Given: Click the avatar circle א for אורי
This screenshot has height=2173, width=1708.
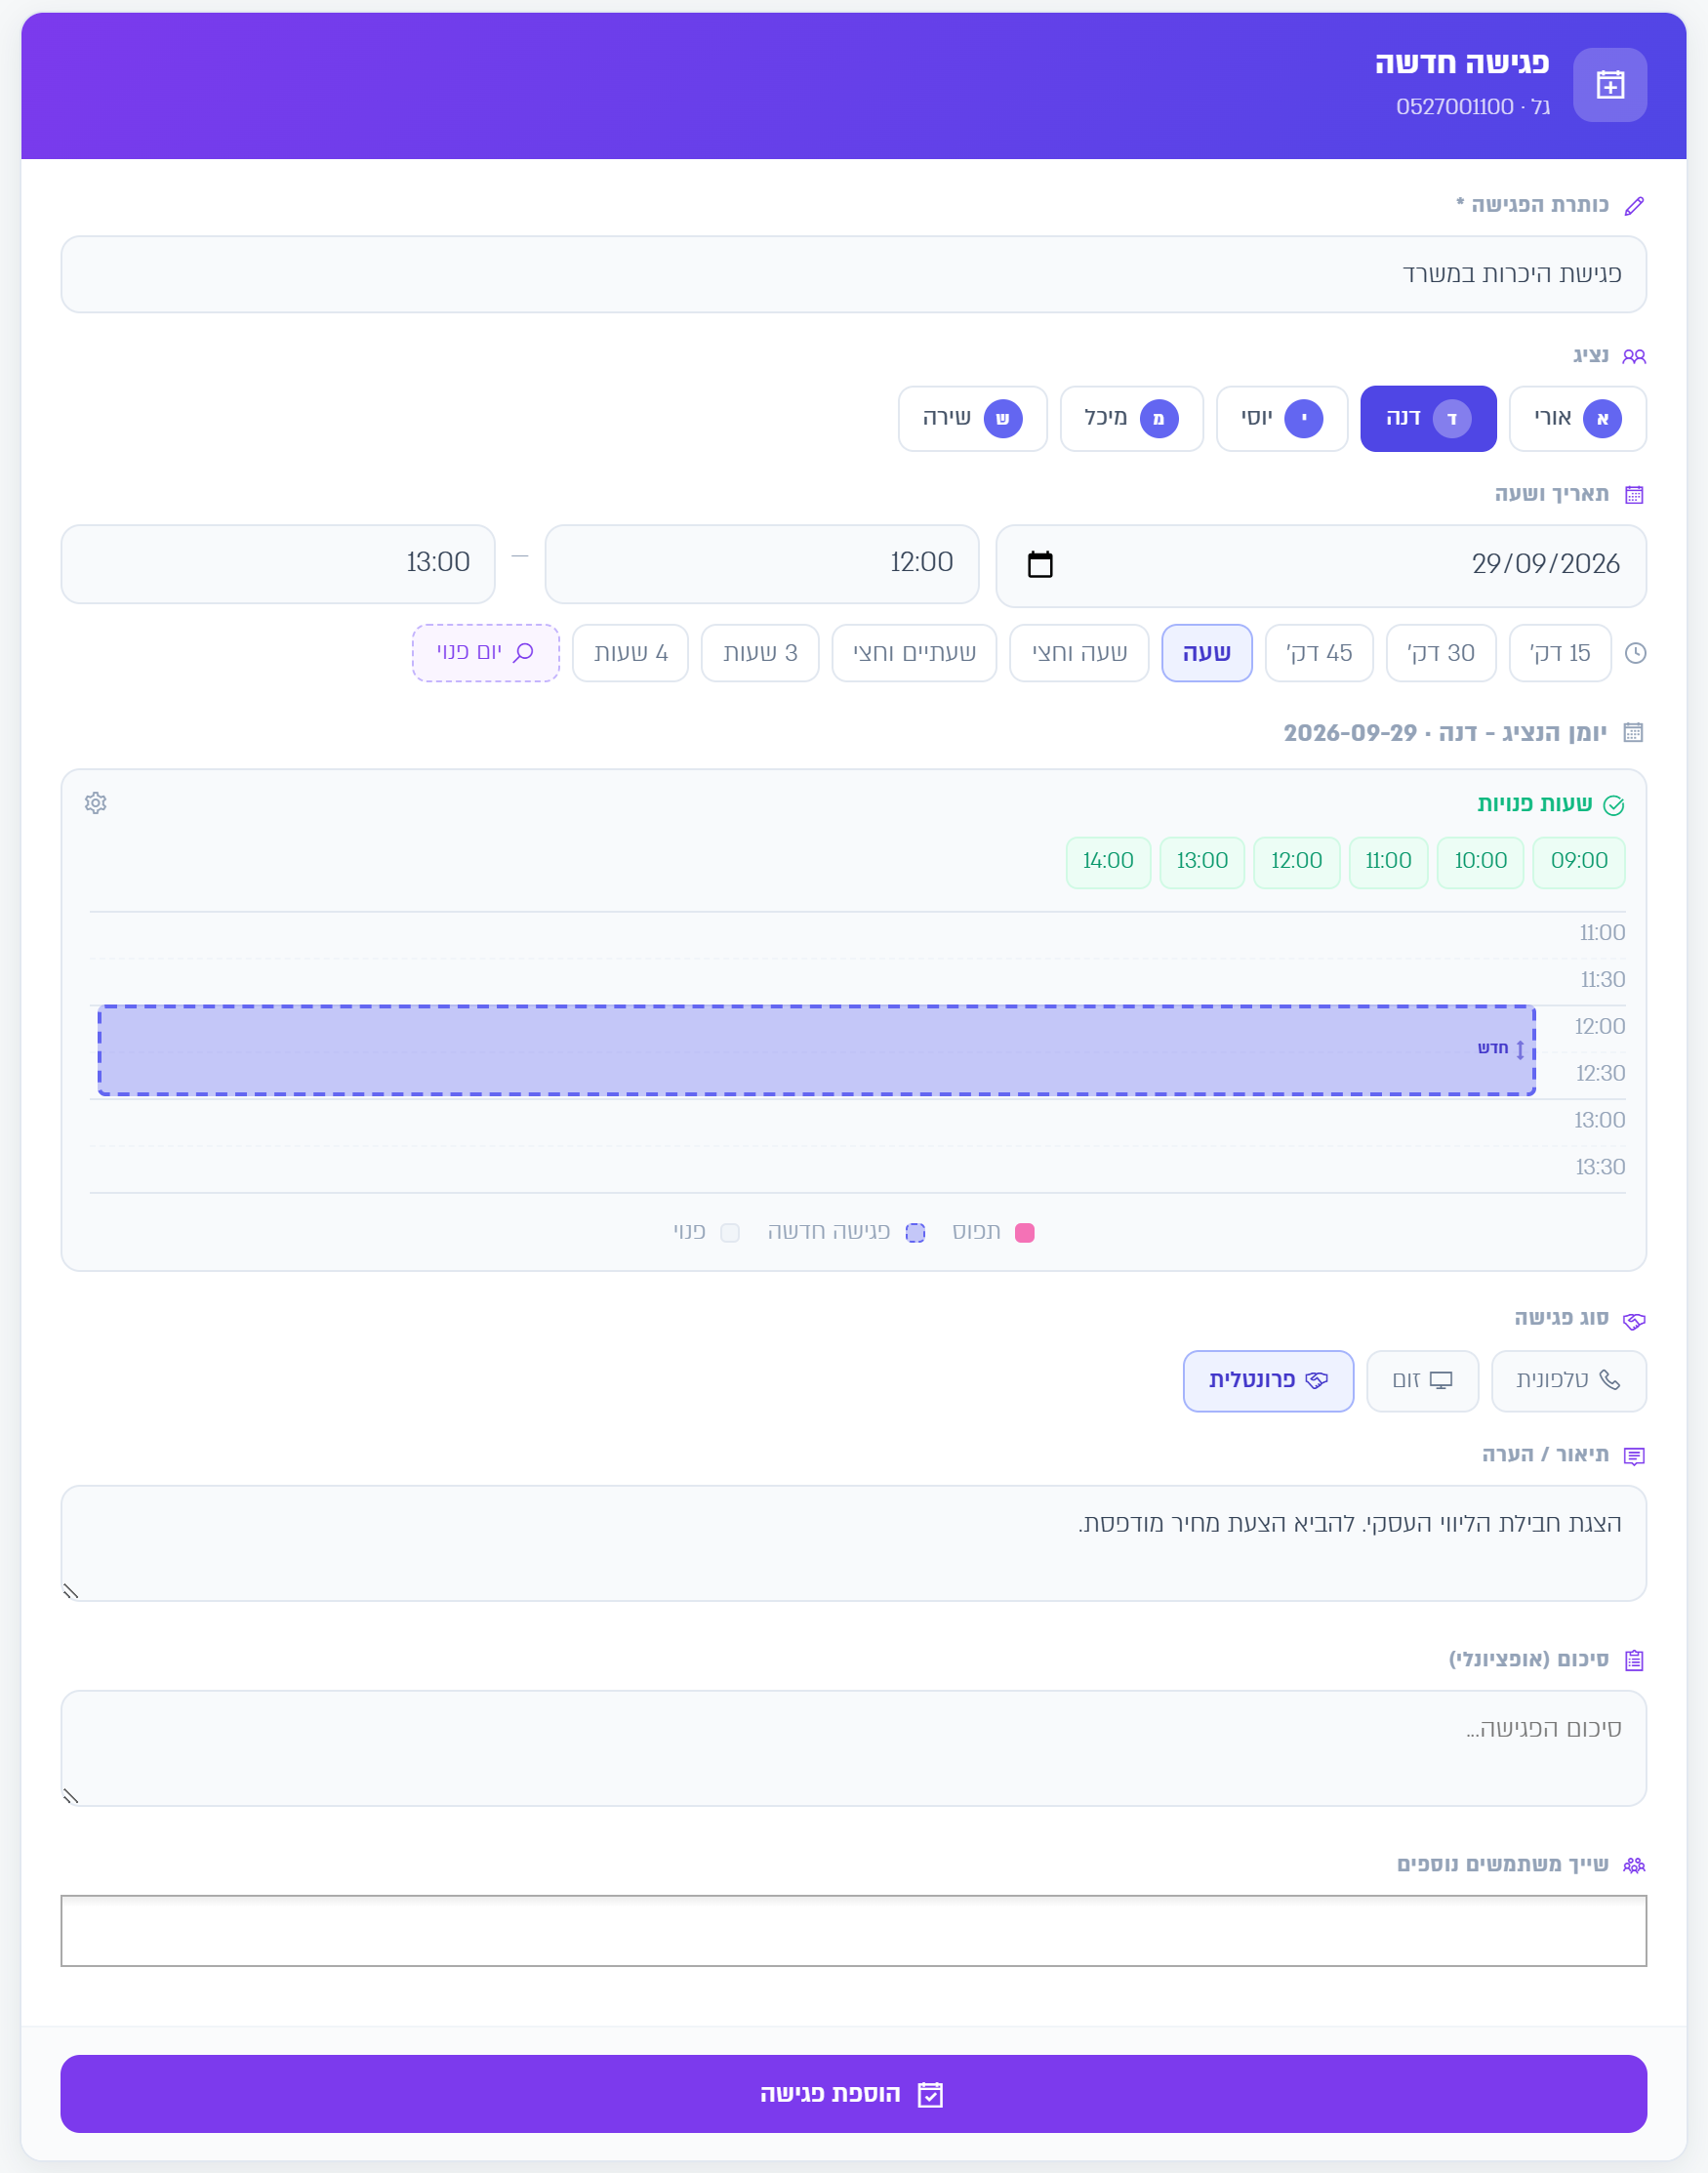Looking at the screenshot, I should tap(1602, 419).
